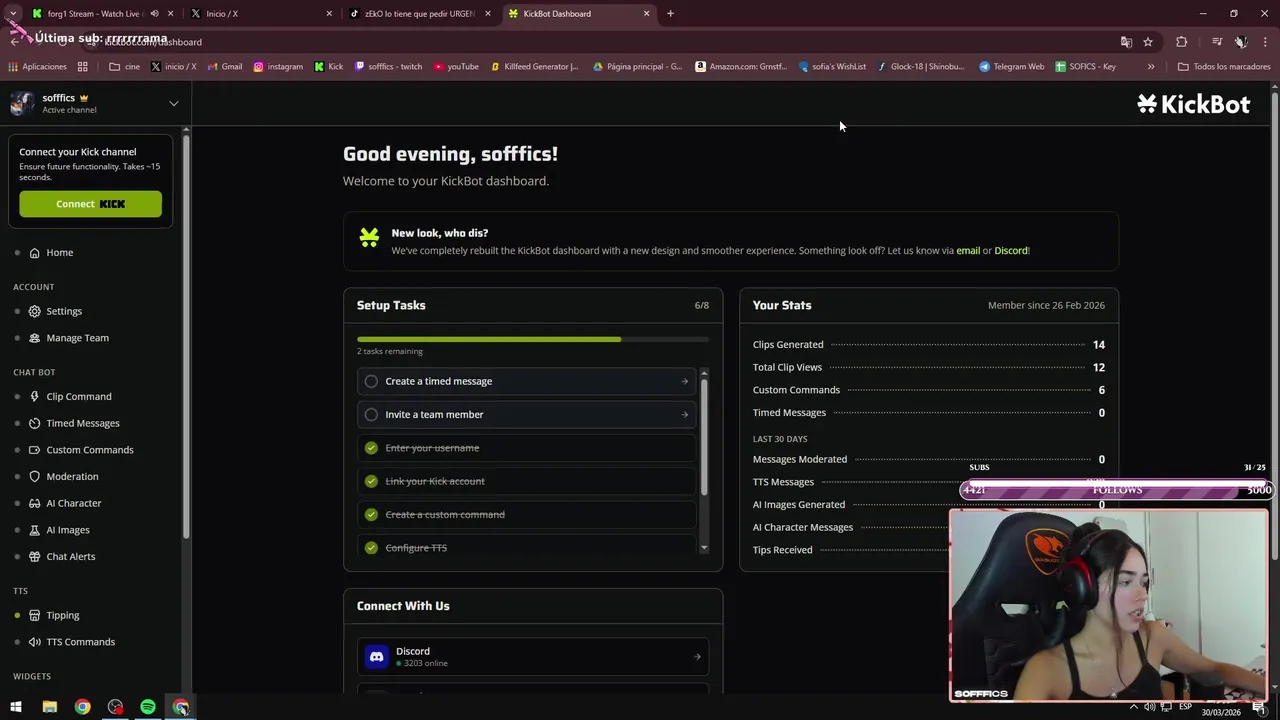Open AI Images page

coord(67,530)
